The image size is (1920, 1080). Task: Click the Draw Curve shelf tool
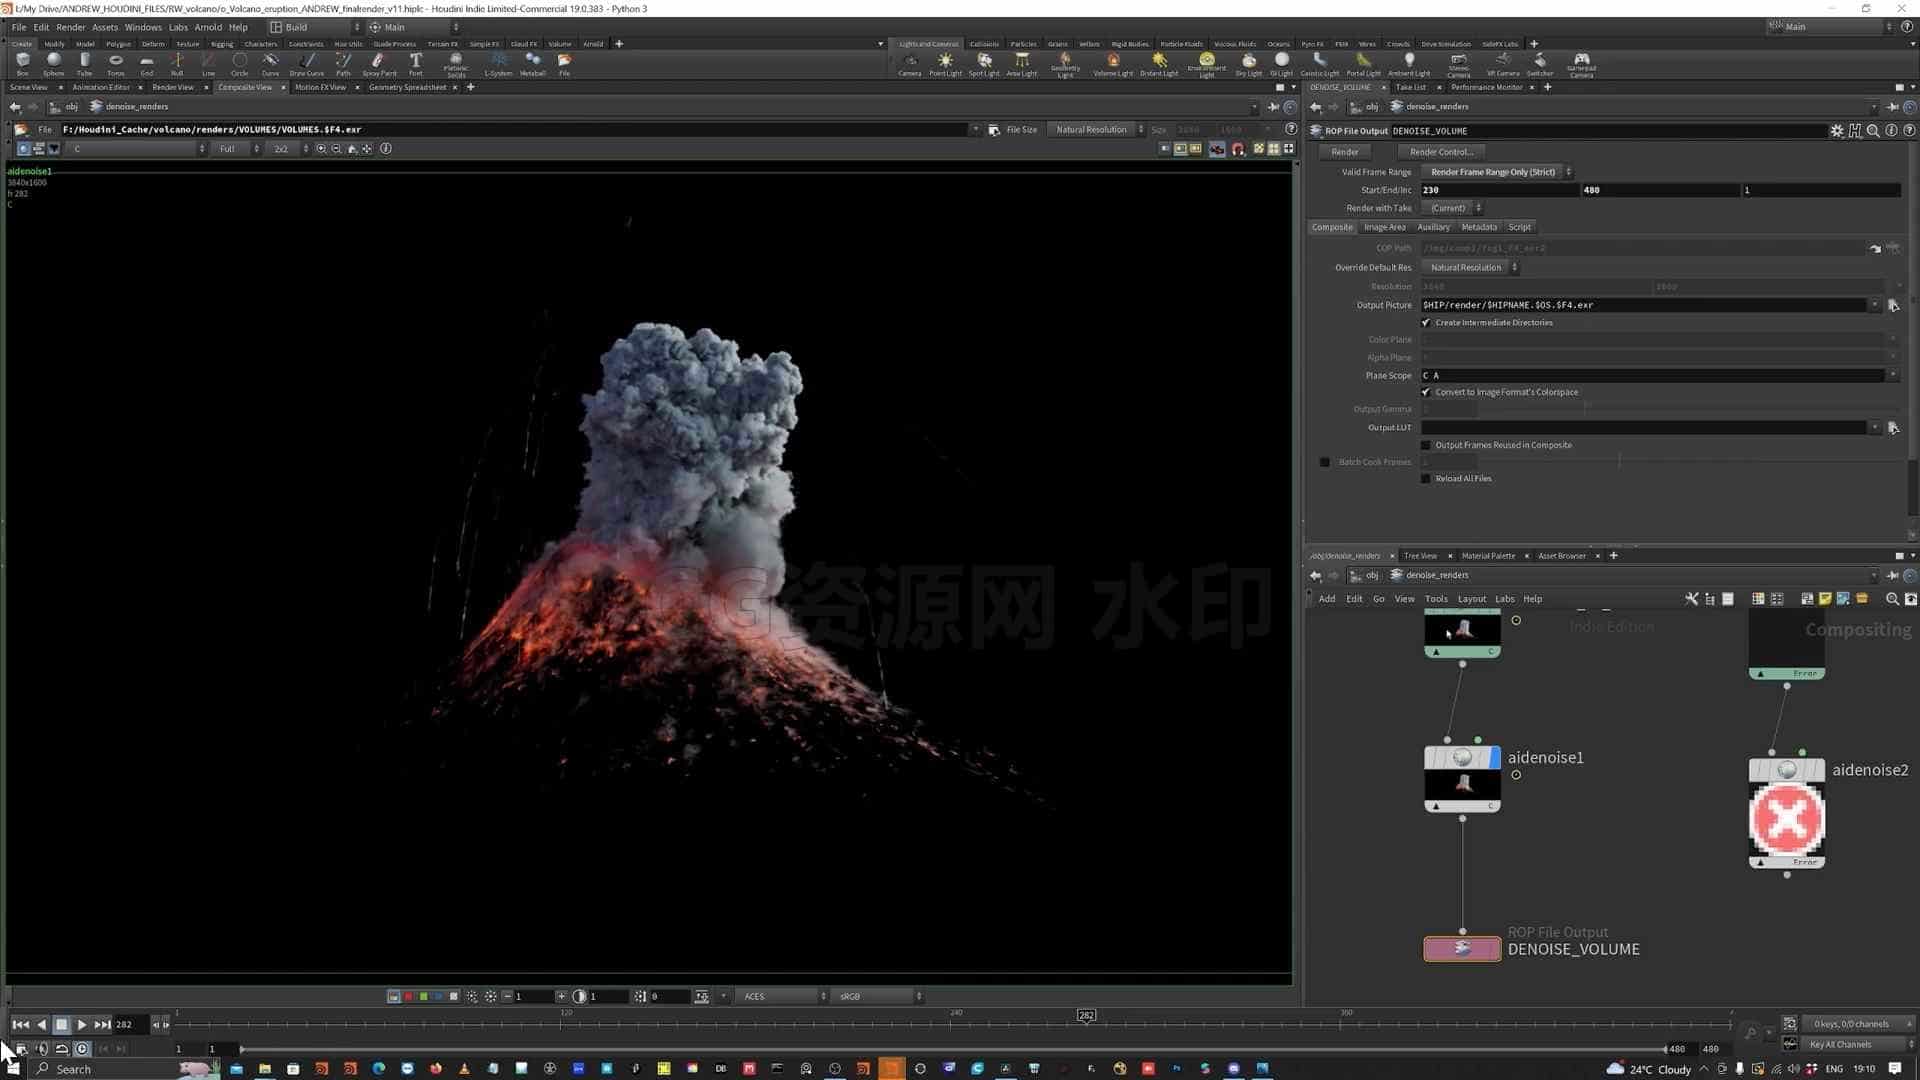306,64
